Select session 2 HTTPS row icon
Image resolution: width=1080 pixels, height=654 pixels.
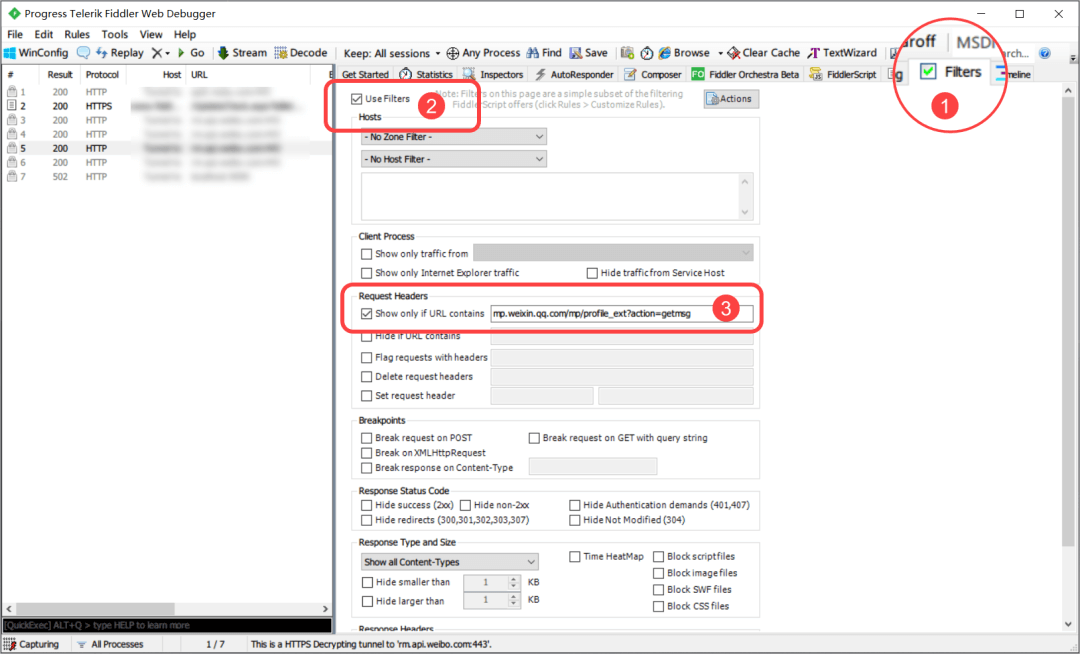pos(12,106)
